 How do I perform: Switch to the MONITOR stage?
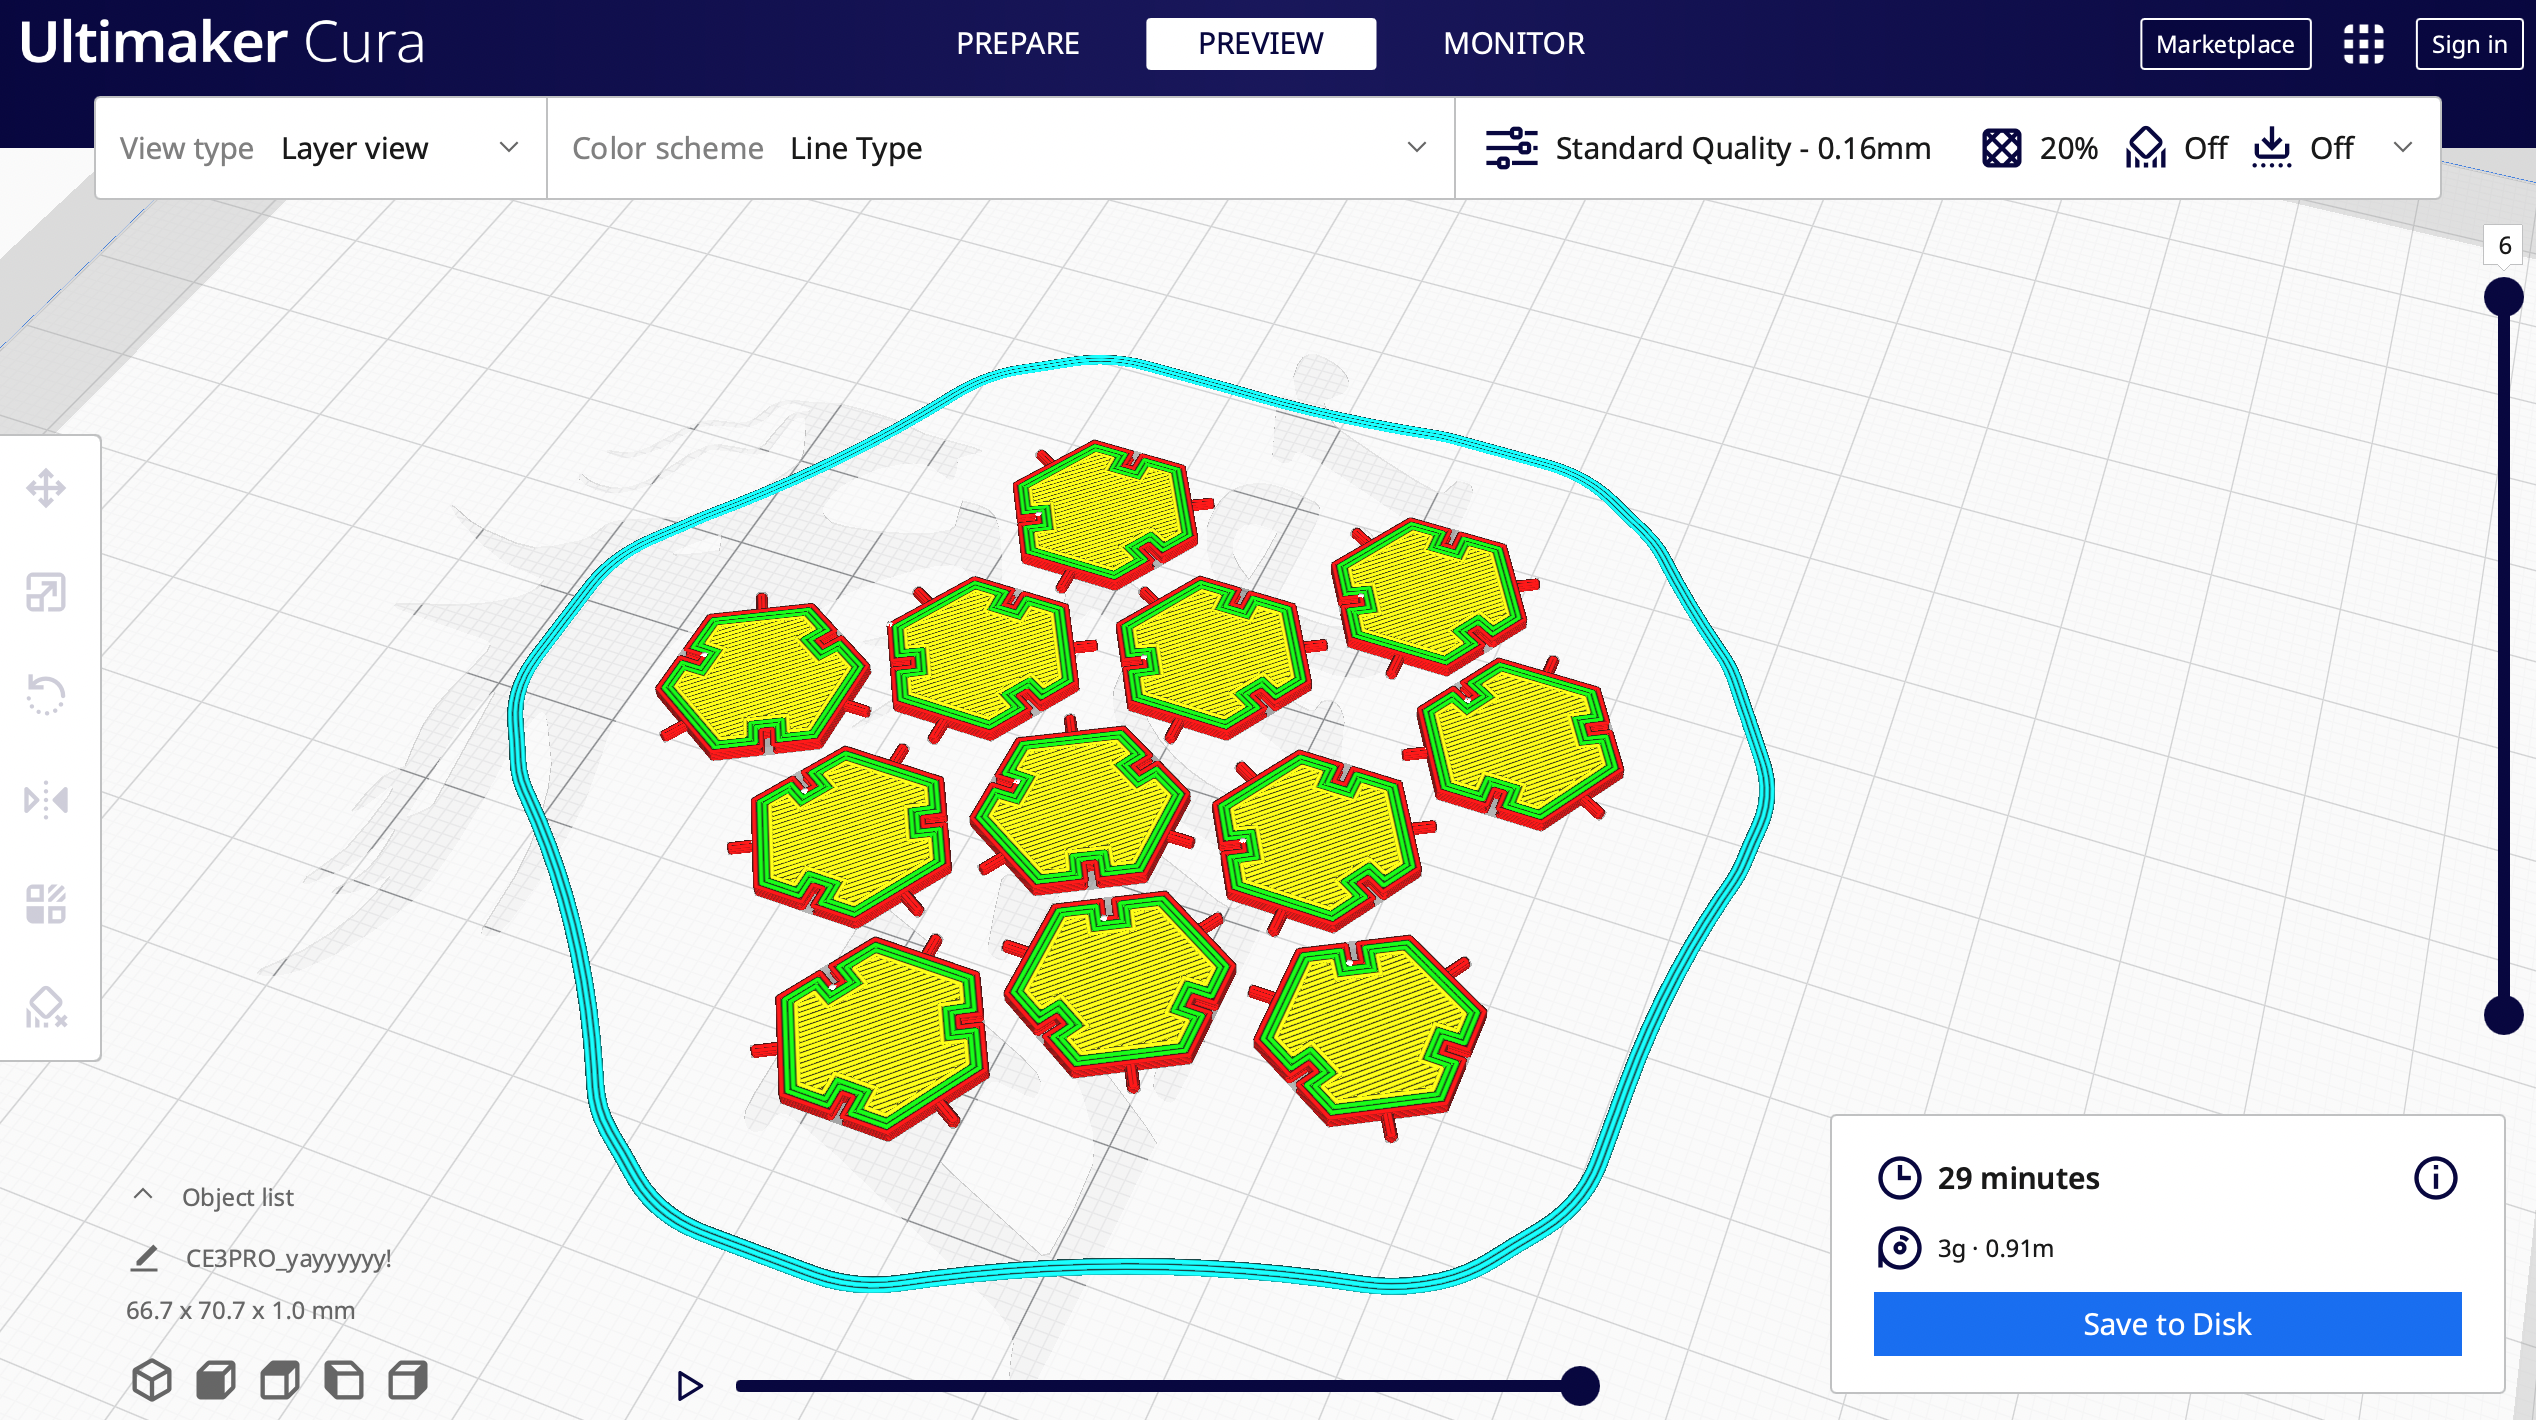tap(1513, 44)
